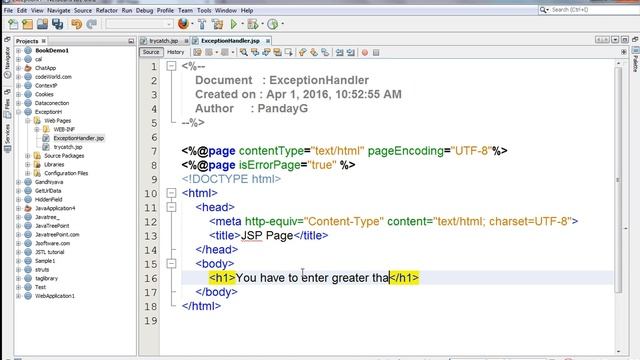The height and width of the screenshot is (360, 640).
Task: Click the Toggle Bookmark icon
Action: [325, 52]
